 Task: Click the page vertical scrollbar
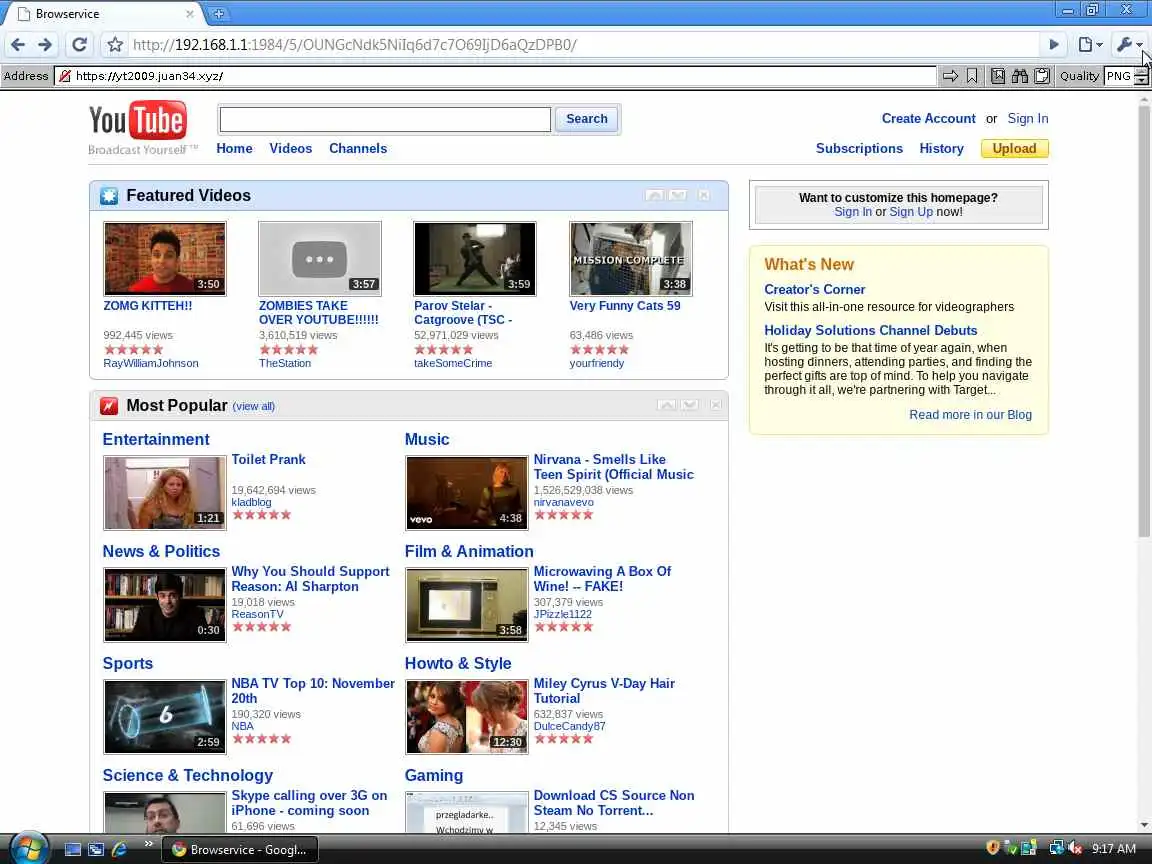pos(1144,320)
